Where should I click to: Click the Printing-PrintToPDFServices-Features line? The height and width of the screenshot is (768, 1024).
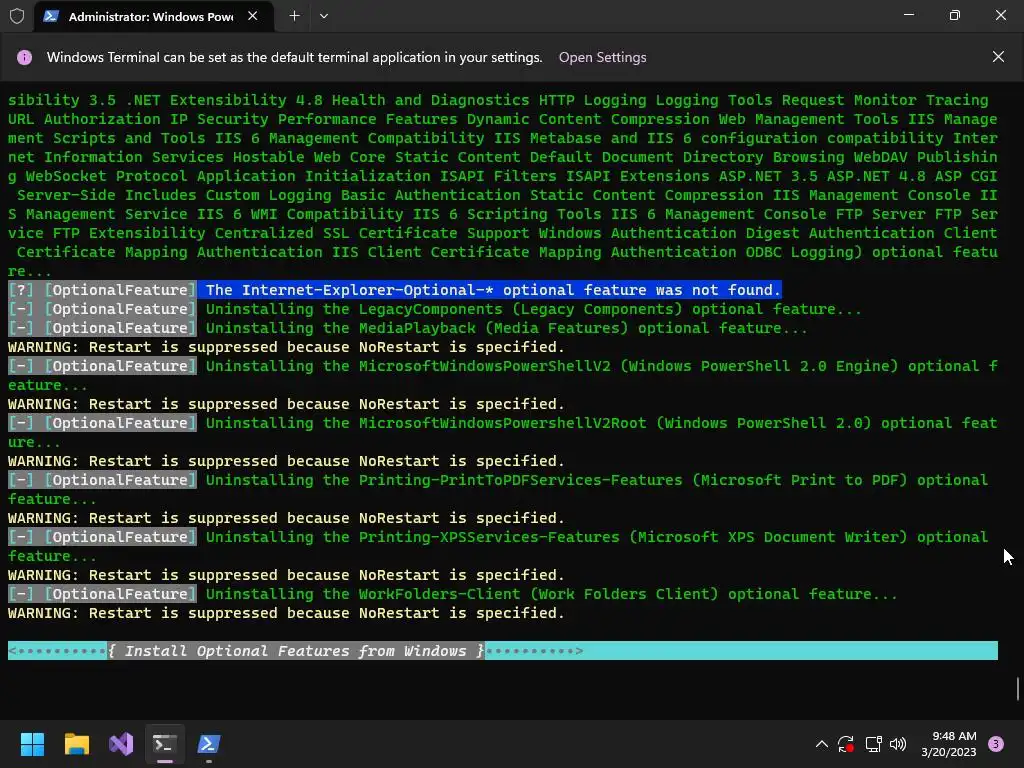(498, 489)
